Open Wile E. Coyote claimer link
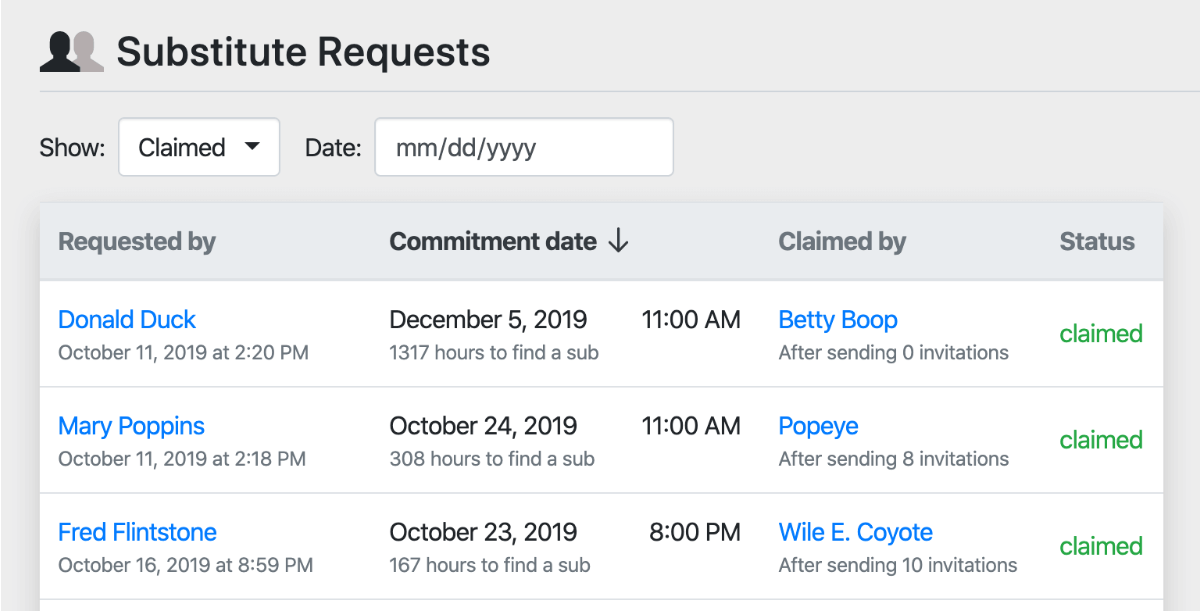 (x=855, y=532)
